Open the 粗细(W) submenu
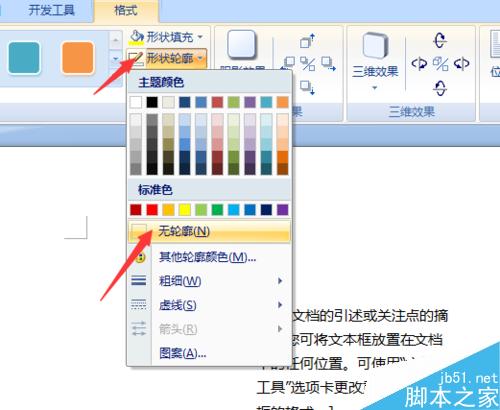The height and width of the screenshot is (410, 500). [209, 281]
